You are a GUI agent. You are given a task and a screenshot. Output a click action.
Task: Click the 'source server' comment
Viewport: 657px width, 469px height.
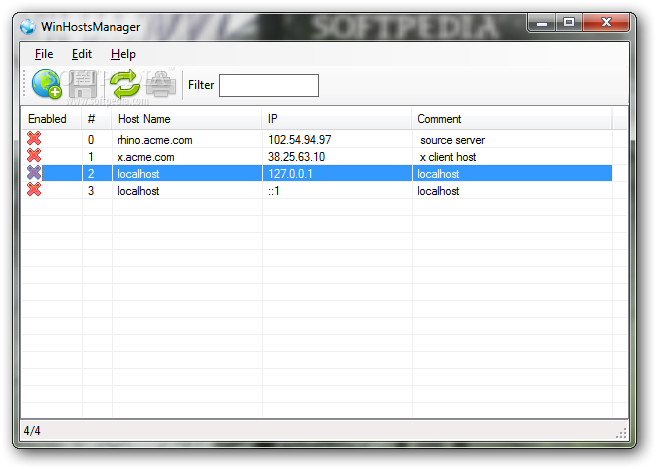[453, 140]
